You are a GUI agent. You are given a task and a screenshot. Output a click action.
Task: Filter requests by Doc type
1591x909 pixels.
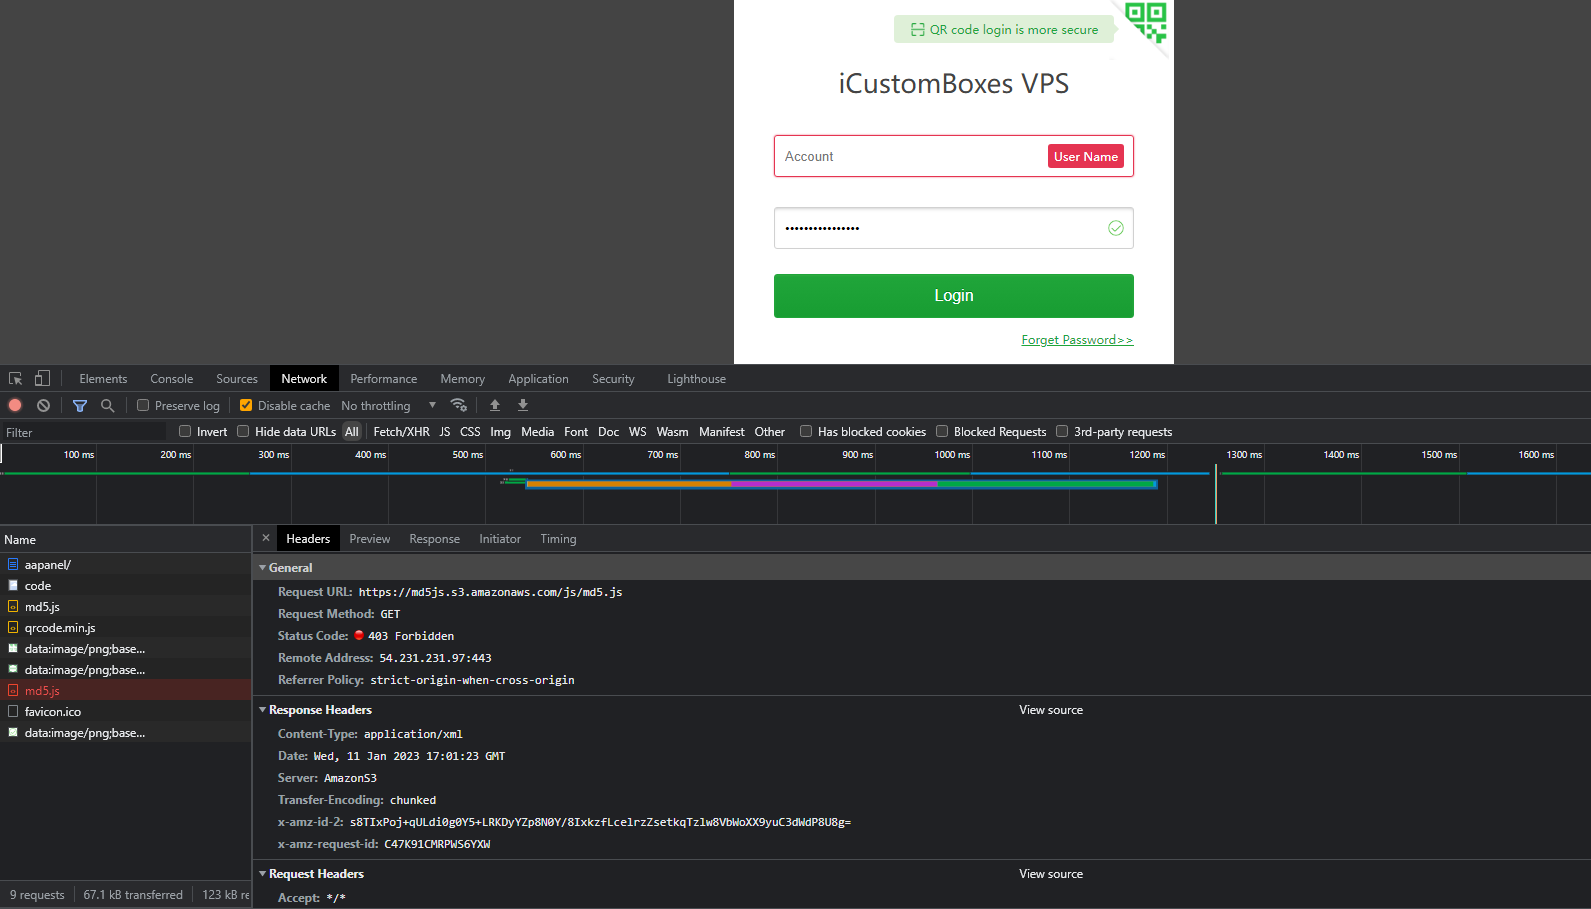tap(608, 432)
